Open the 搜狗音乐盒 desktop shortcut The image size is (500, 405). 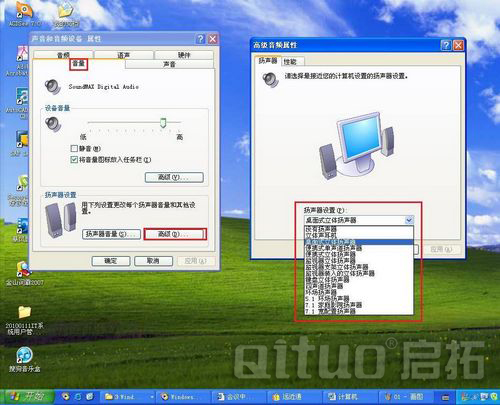click(25, 359)
